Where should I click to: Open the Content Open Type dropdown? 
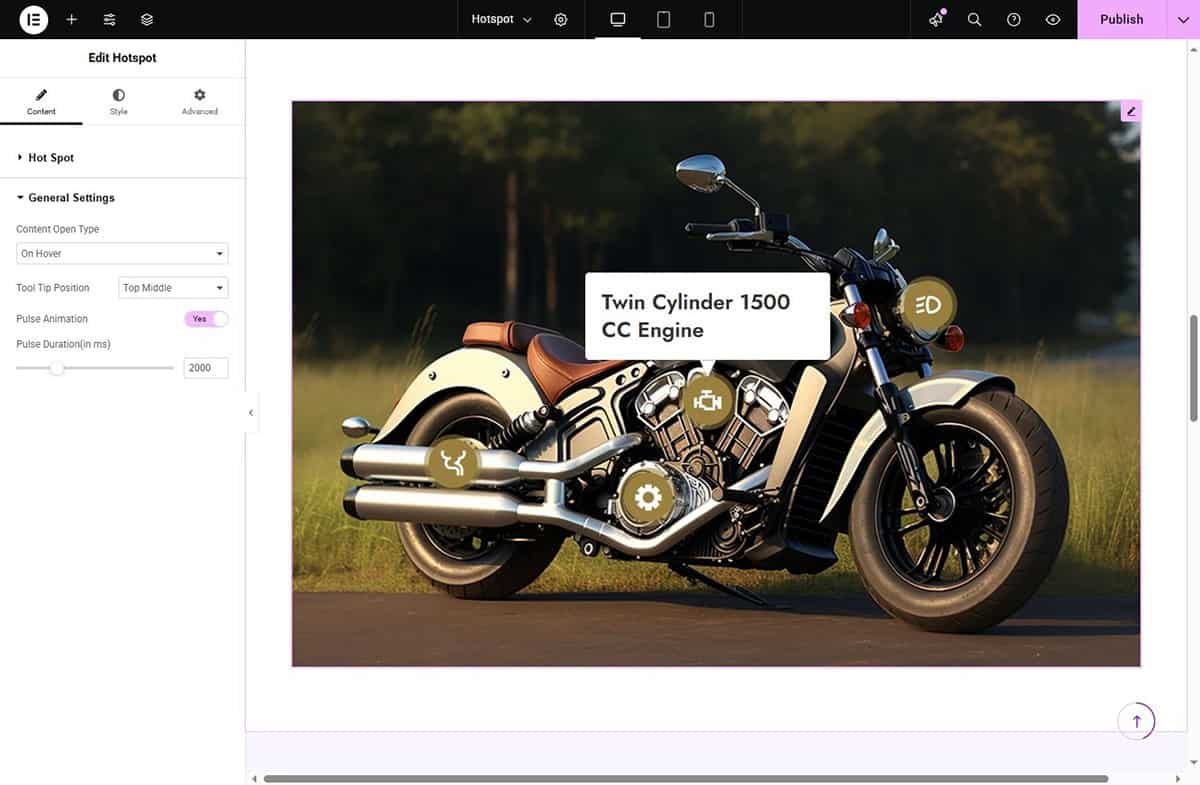tap(122, 254)
